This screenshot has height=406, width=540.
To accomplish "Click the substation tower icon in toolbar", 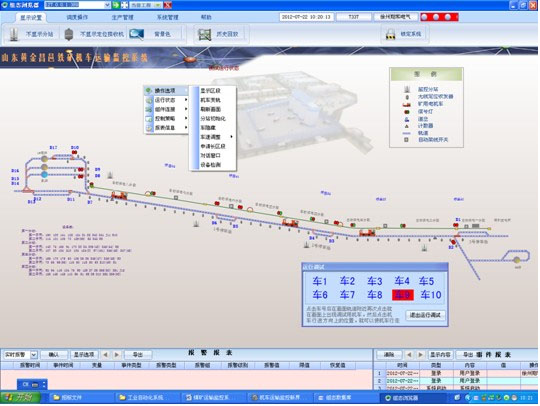I will pos(14,34).
